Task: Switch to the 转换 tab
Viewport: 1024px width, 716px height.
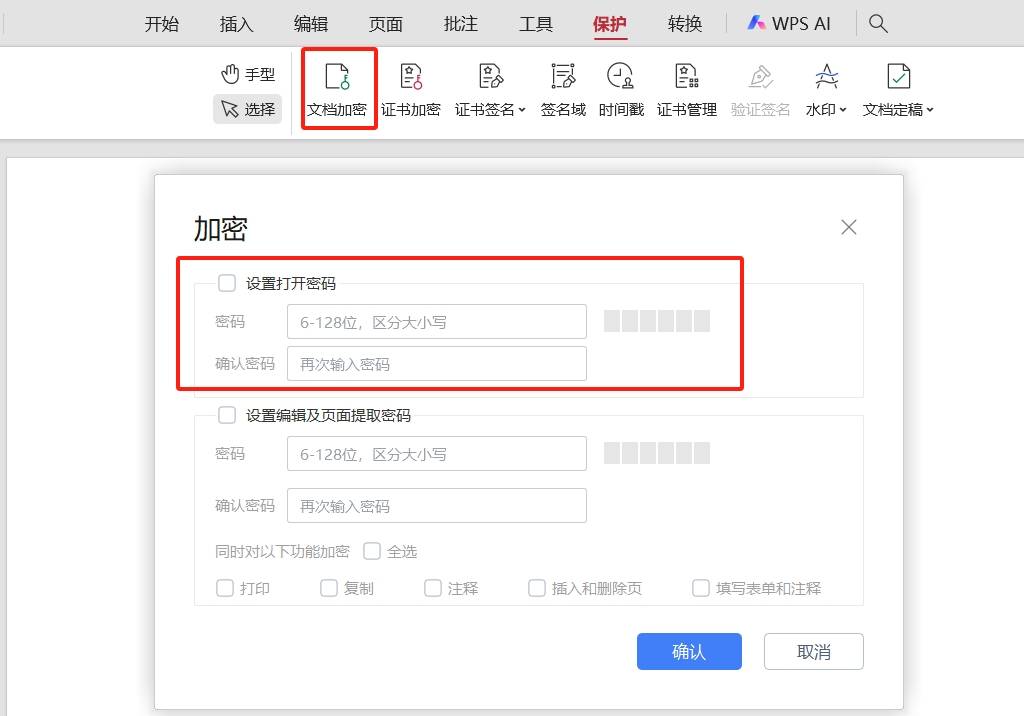Action: [685, 24]
